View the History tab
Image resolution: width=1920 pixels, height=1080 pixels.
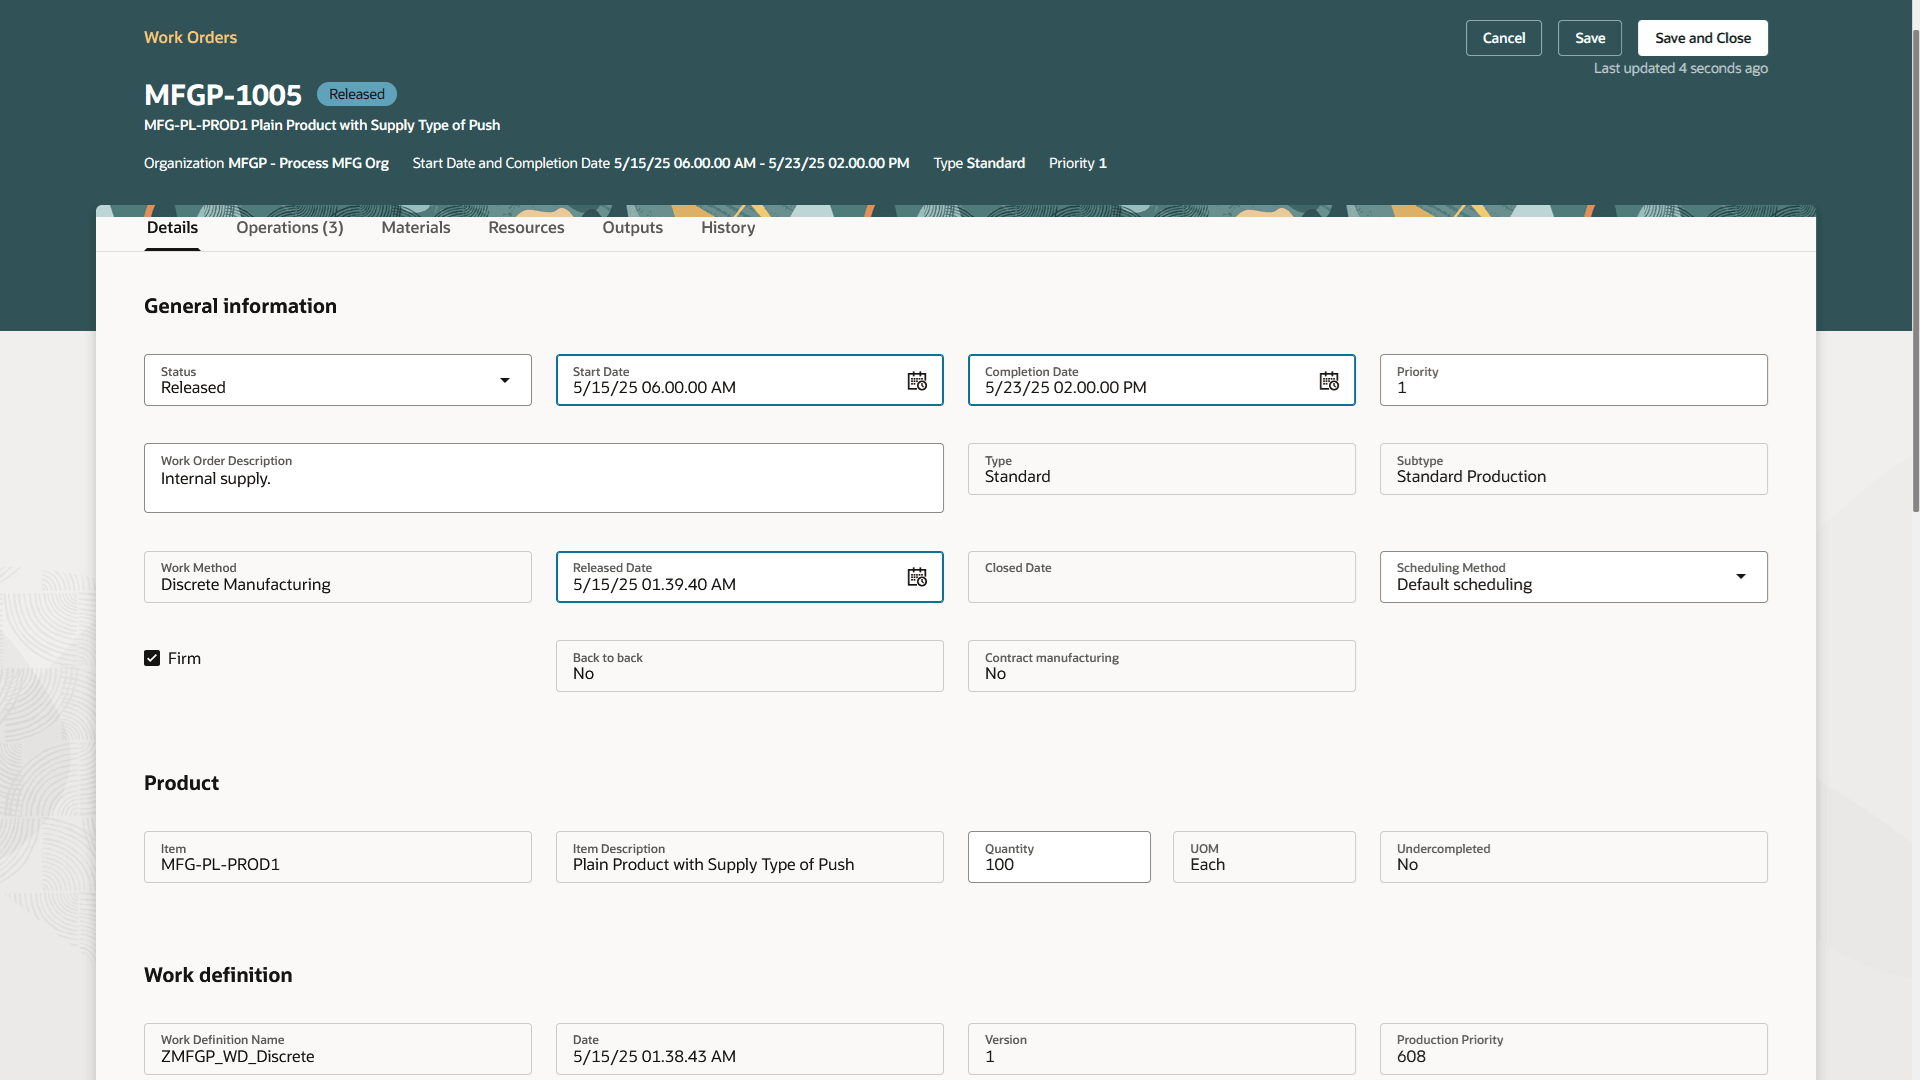728,228
